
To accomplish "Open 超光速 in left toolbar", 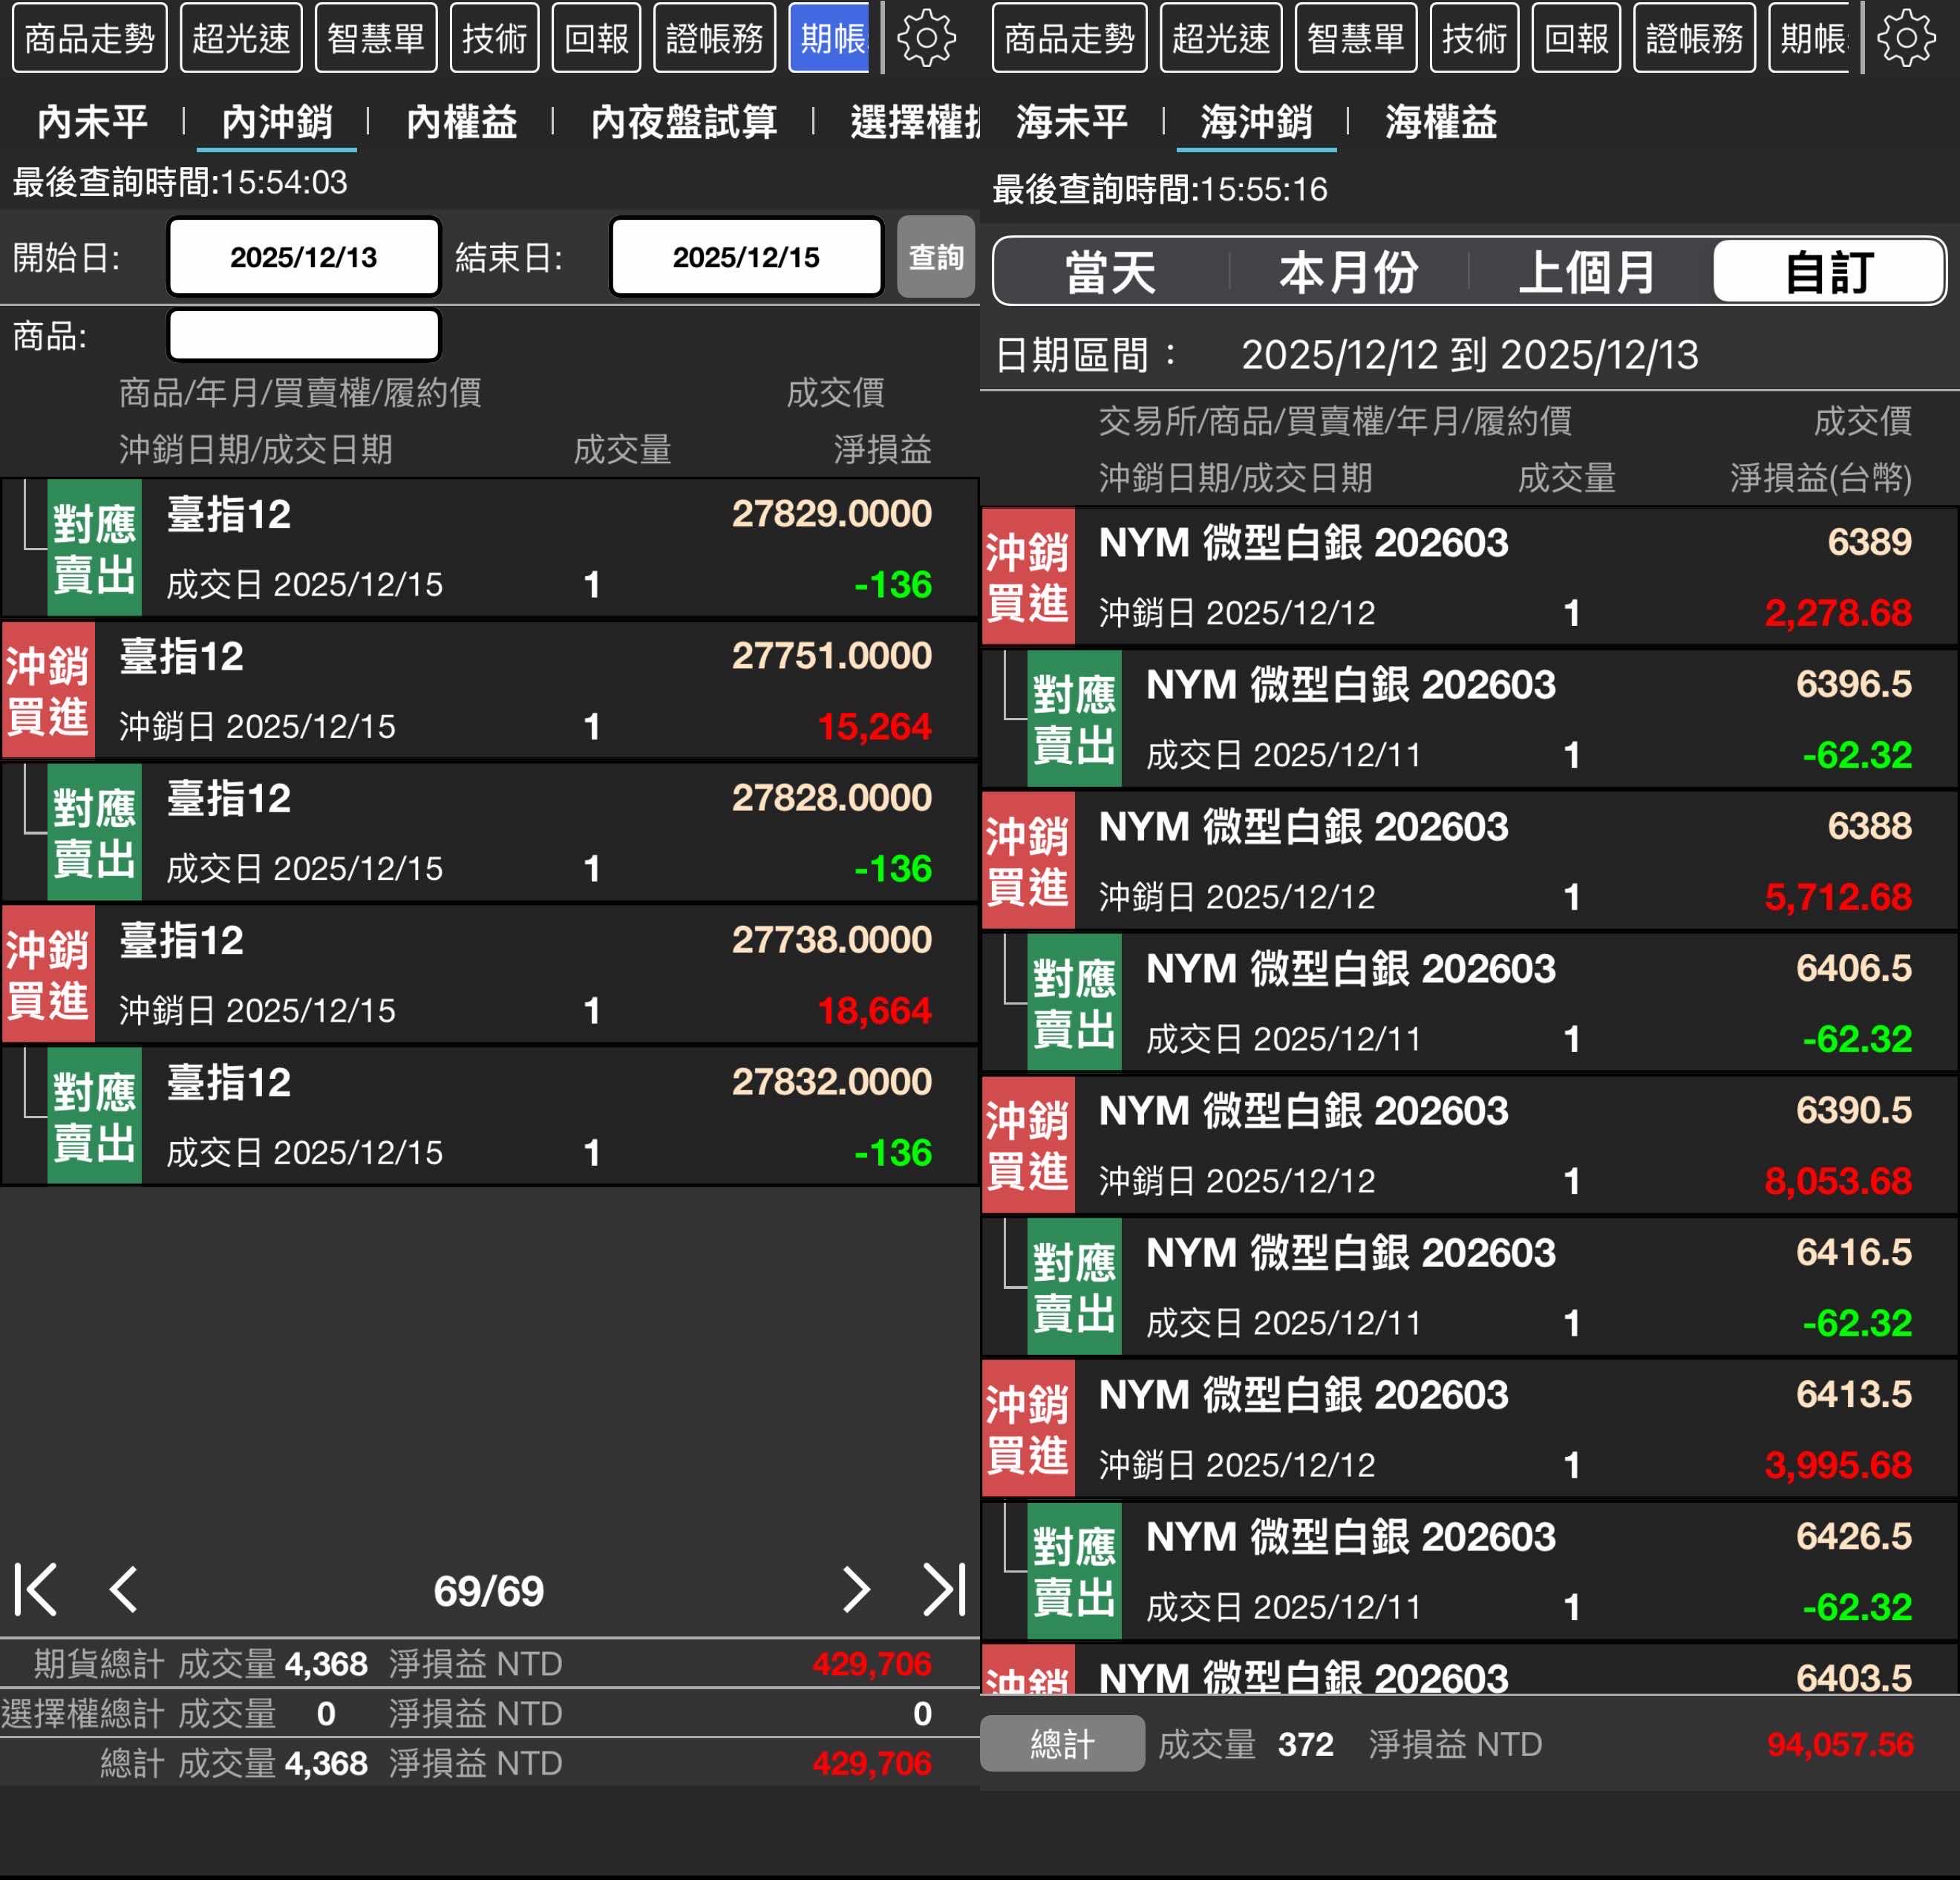I will pyautogui.click(x=241, y=38).
